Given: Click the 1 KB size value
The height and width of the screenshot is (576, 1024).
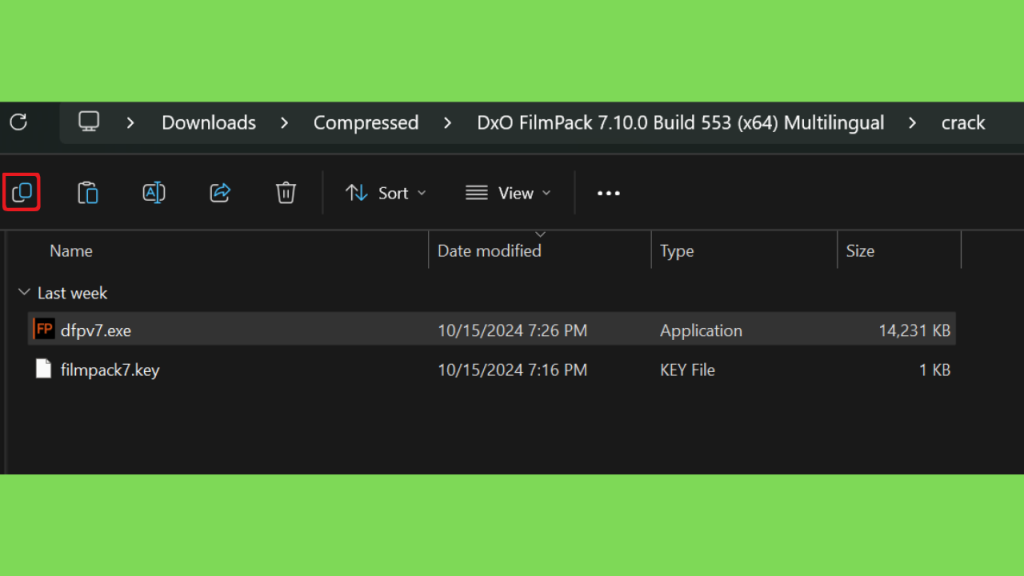Looking at the screenshot, I should click(935, 370).
